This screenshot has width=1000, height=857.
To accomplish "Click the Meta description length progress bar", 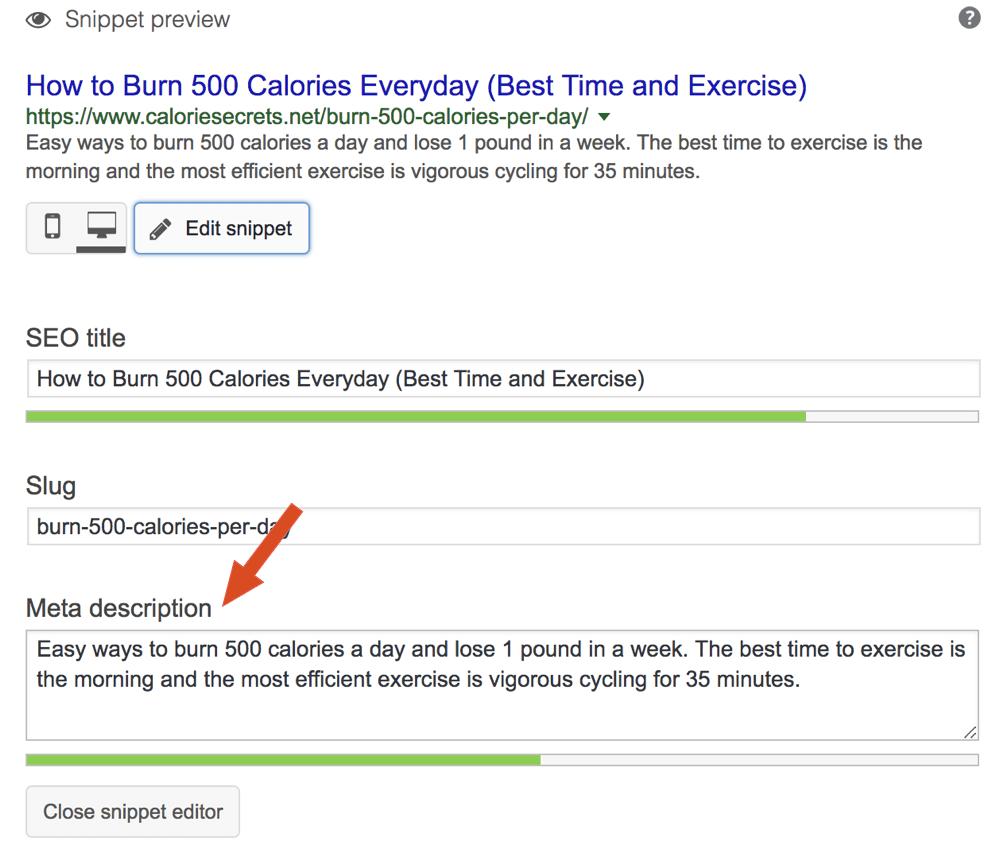I will coord(502,760).
